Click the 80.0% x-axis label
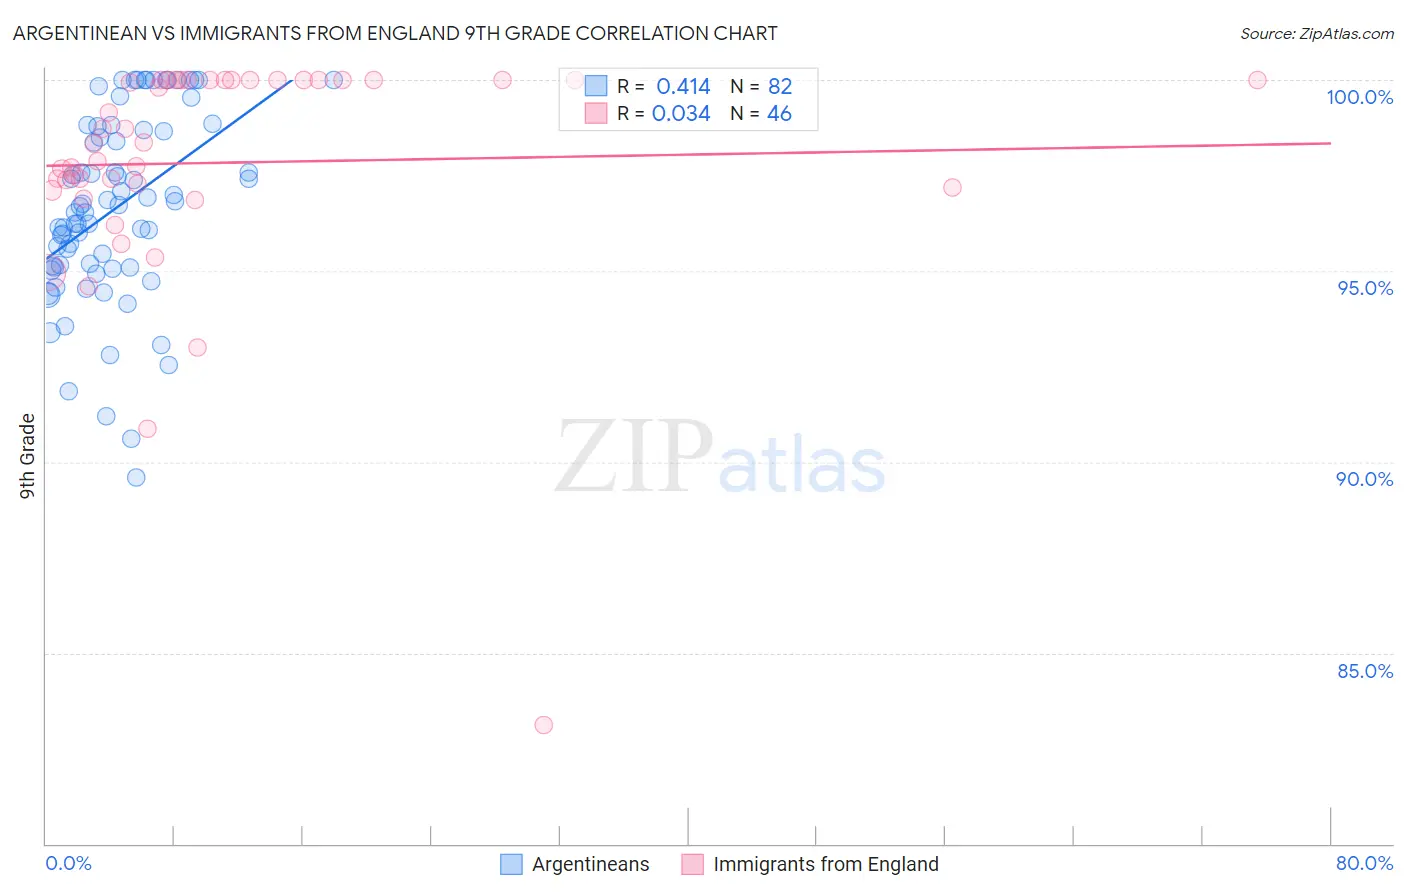This screenshot has width=1406, height=892. 1364,863
